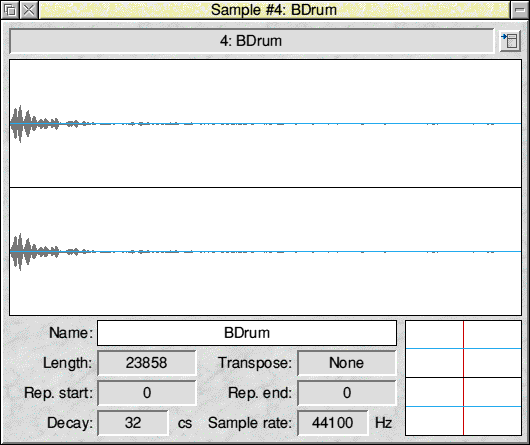Click the send-window-to-back icon
Image resolution: width=530 pixels, height=445 pixels.
coord(10,10)
